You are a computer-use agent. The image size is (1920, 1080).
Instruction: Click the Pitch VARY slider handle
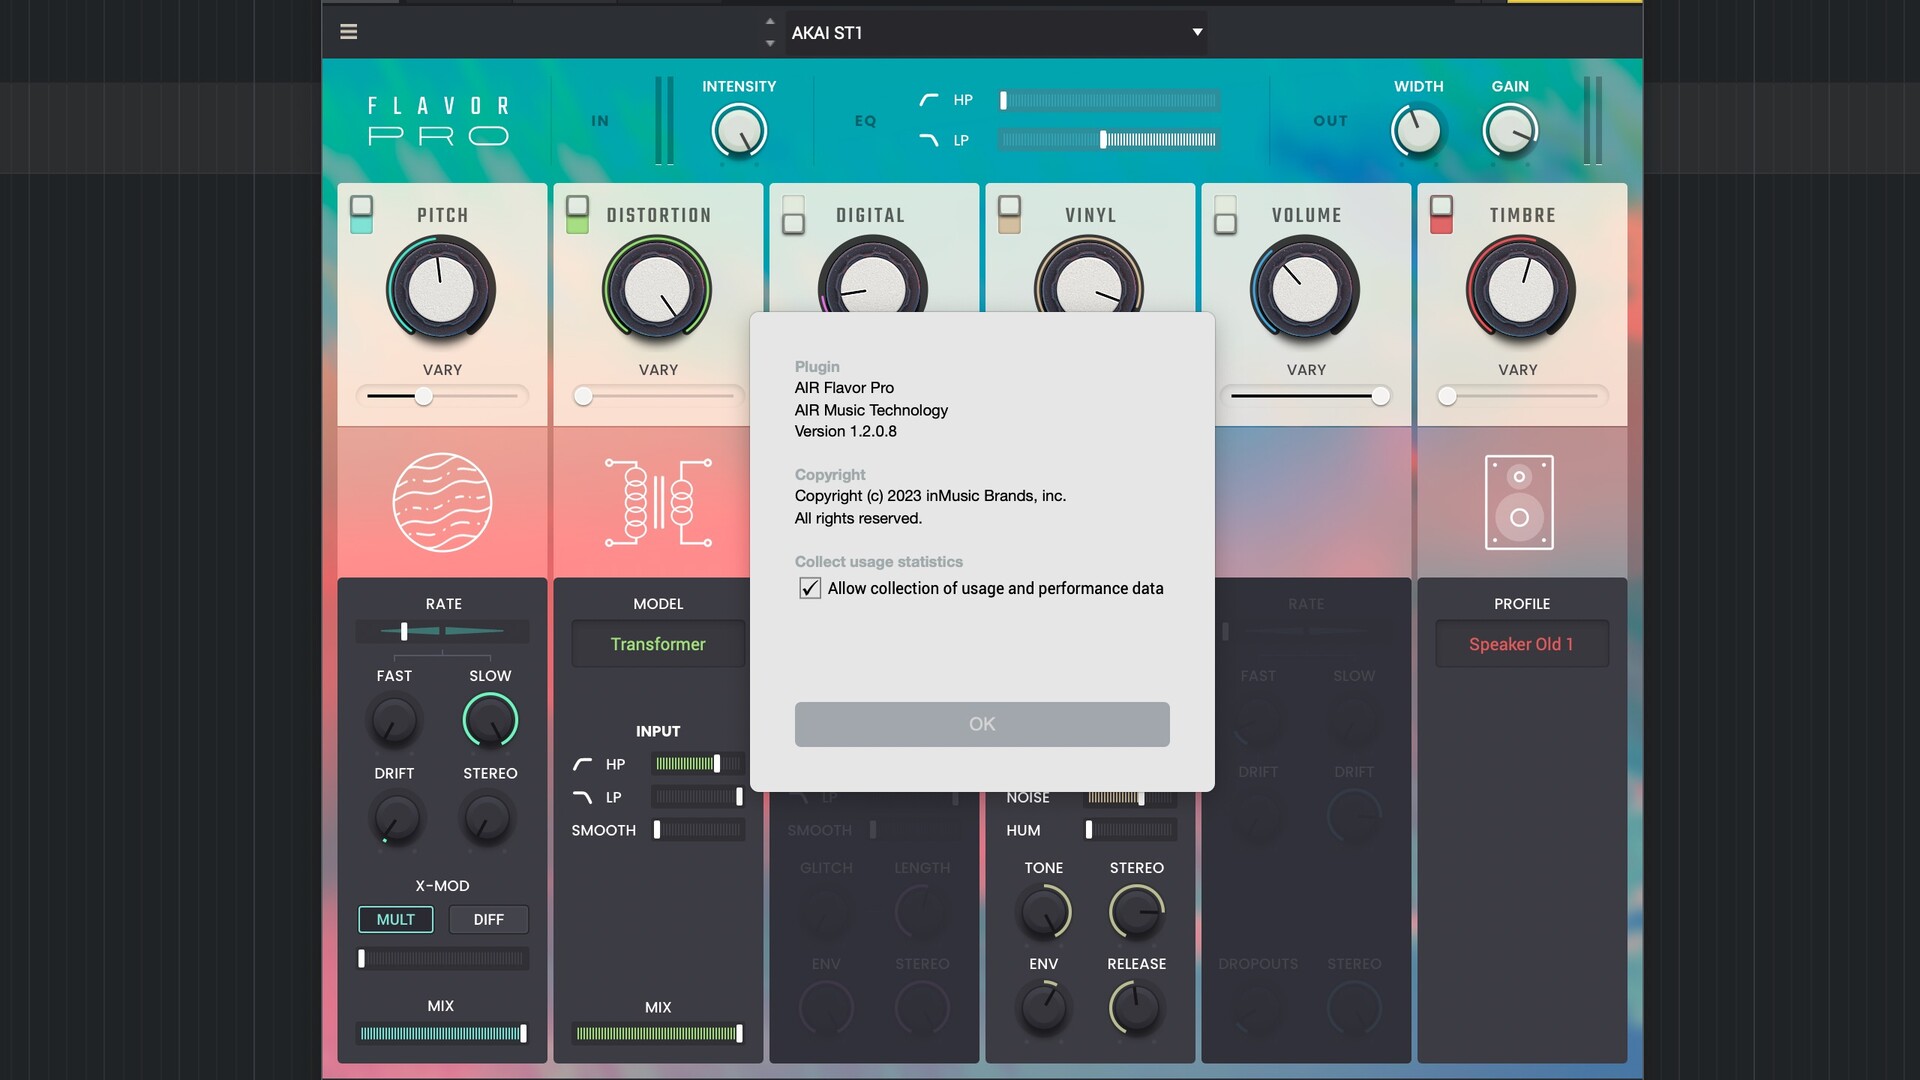pos(424,396)
